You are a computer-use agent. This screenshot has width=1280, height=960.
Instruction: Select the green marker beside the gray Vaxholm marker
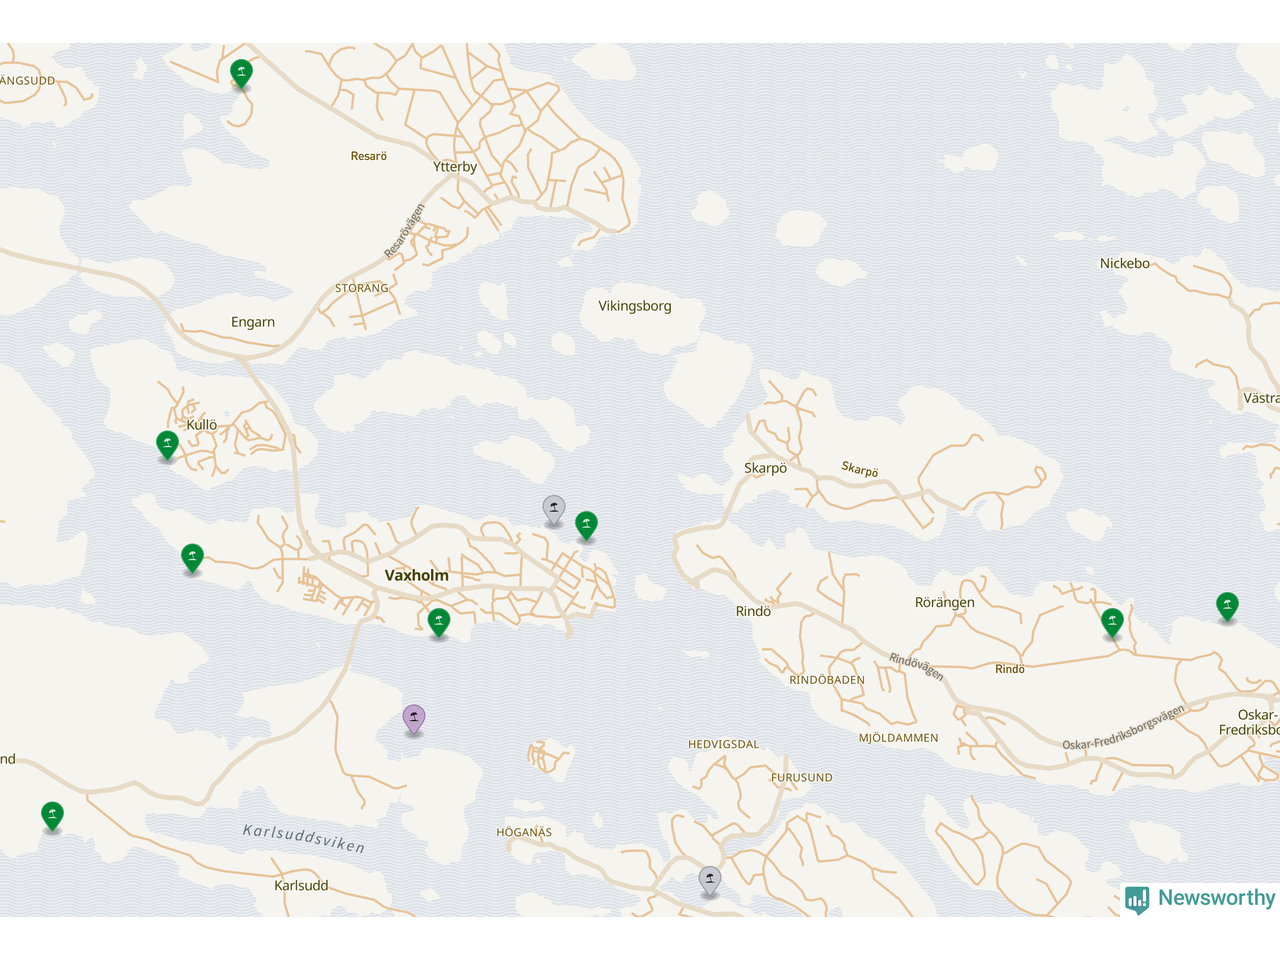pyautogui.click(x=587, y=525)
